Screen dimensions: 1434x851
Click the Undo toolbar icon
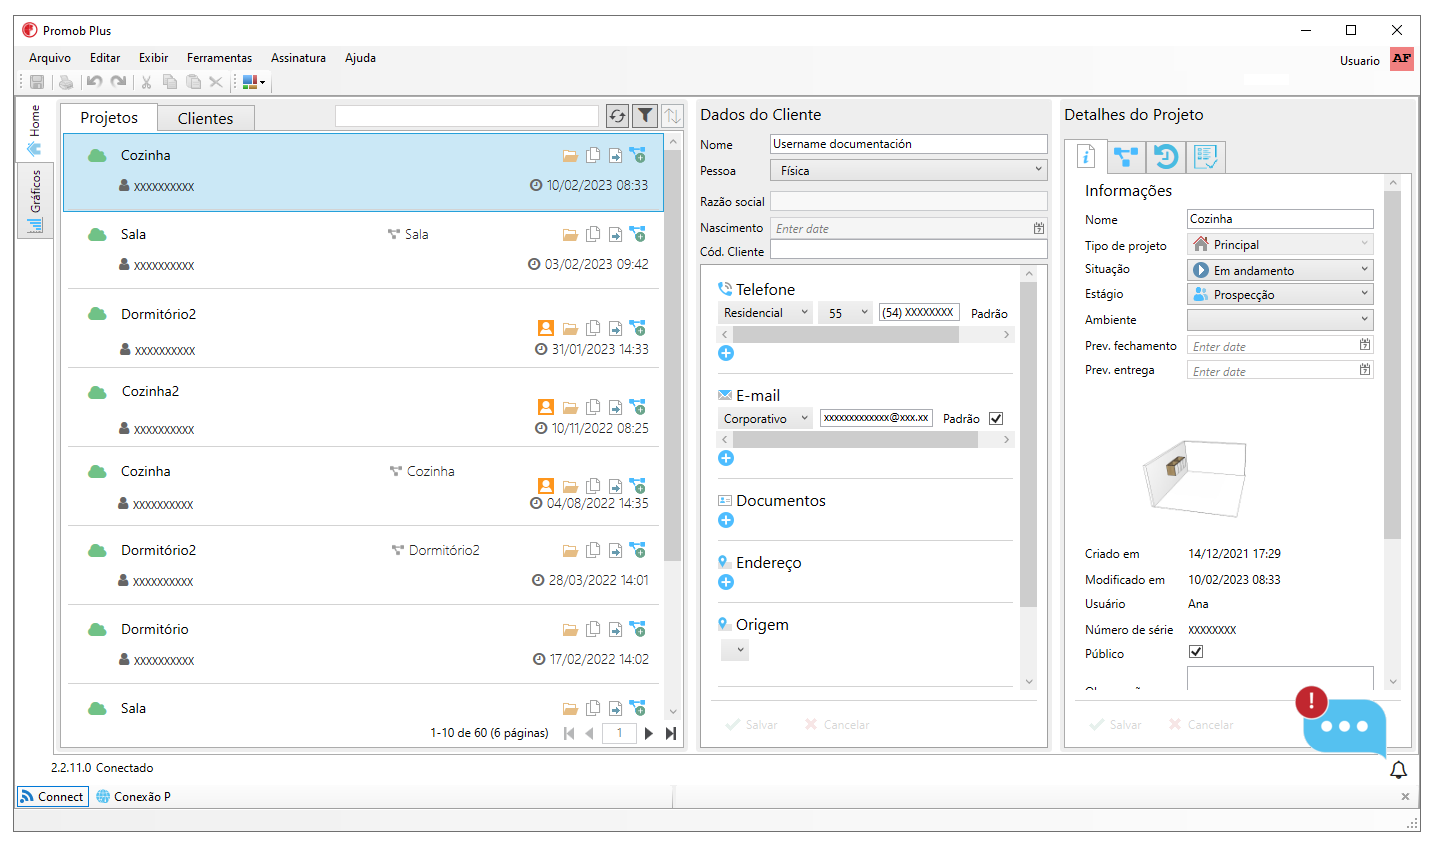tap(94, 82)
